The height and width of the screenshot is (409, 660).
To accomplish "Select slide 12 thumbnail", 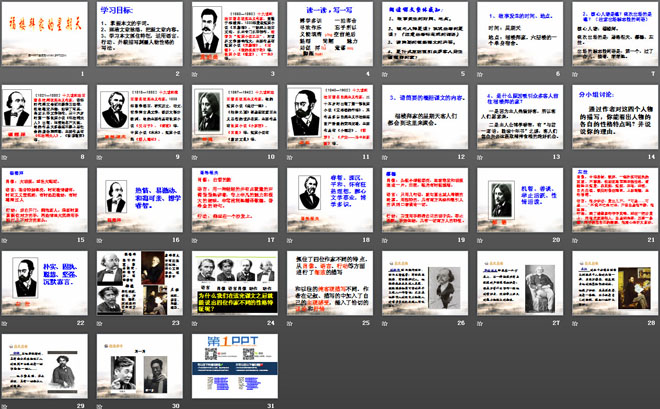I will pyautogui.click(x=425, y=117).
